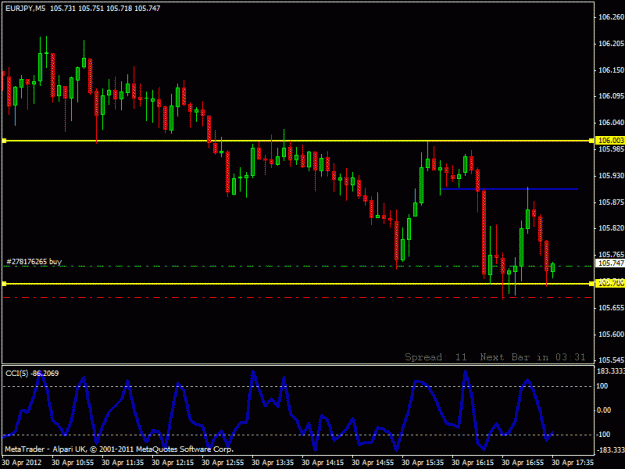Click the 105.820 price scale value
Screen dimensions: 625x469
(x=611, y=228)
